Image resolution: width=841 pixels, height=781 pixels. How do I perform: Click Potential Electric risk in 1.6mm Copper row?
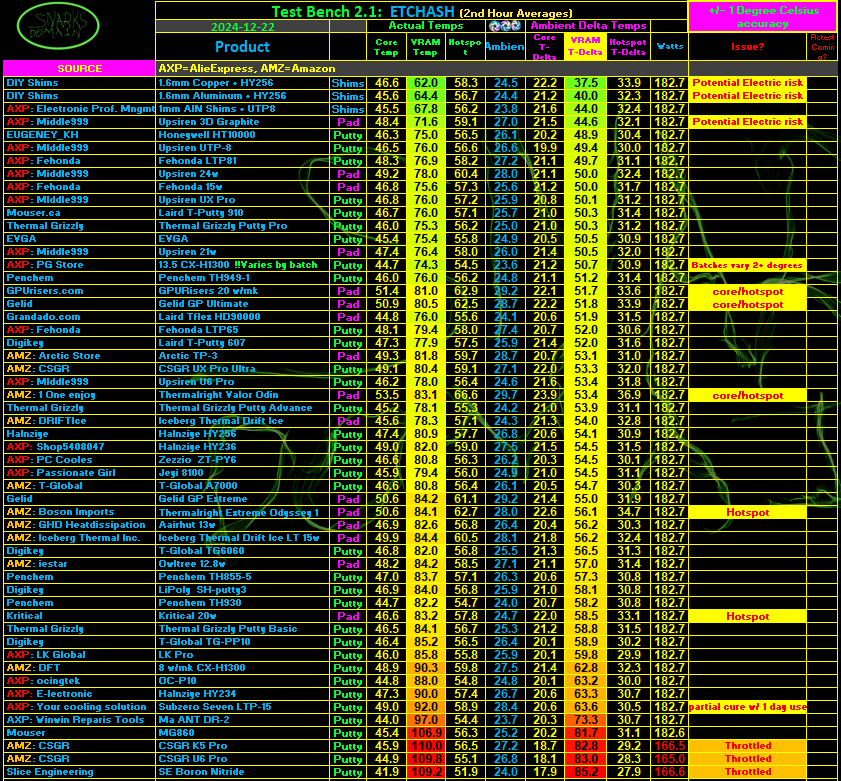click(747, 83)
